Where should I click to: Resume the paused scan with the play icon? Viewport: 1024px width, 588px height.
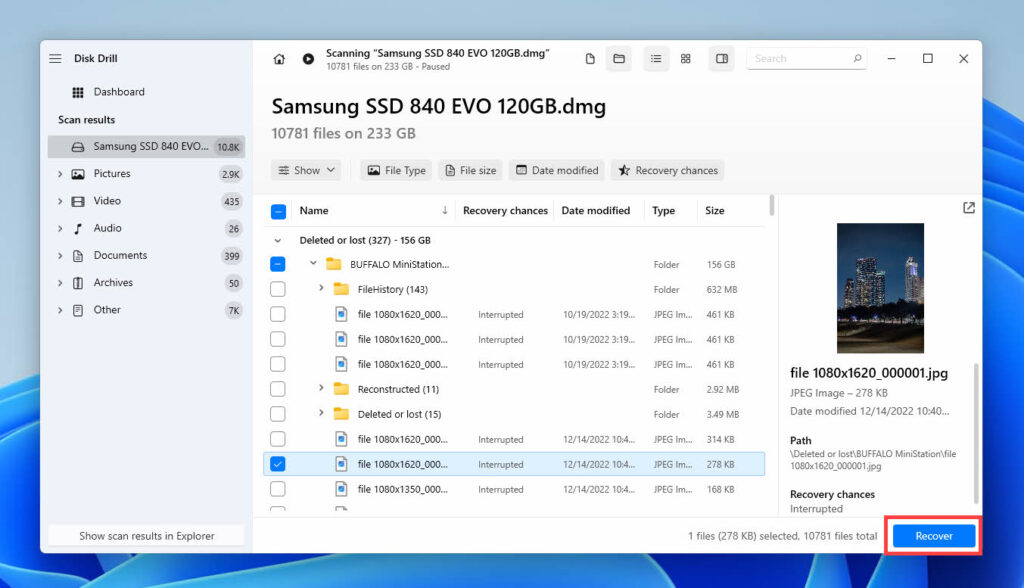[307, 58]
